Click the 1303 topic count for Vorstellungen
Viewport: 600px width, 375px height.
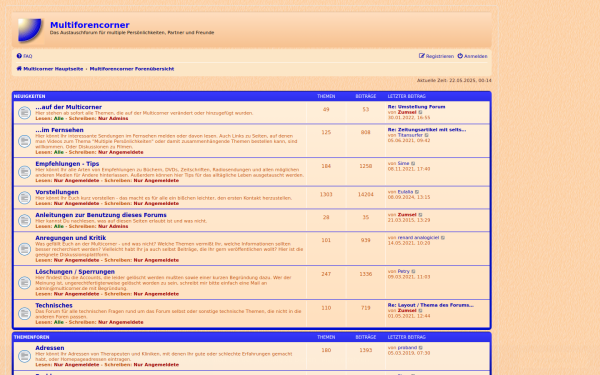point(326,195)
